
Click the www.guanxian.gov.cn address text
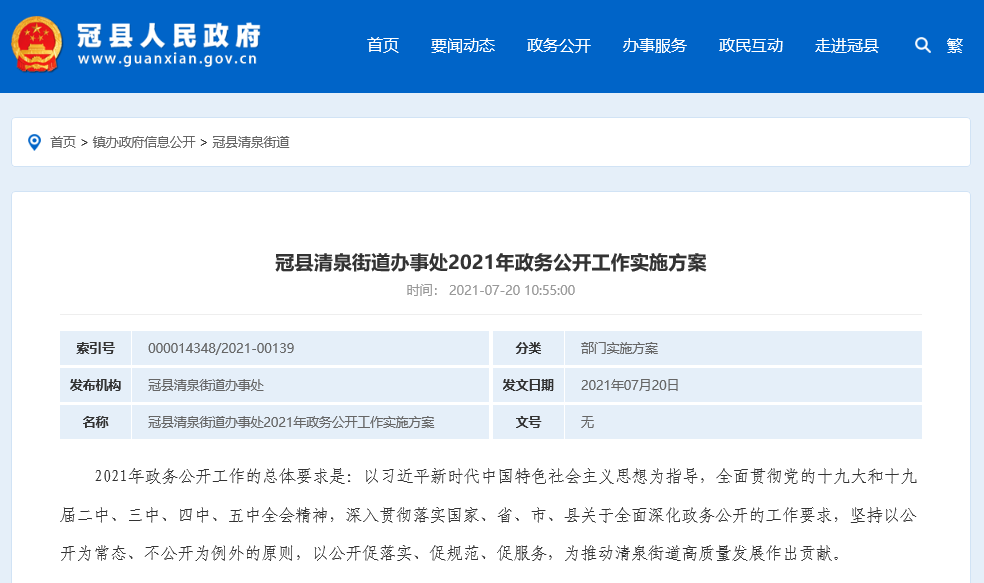click(x=168, y=59)
